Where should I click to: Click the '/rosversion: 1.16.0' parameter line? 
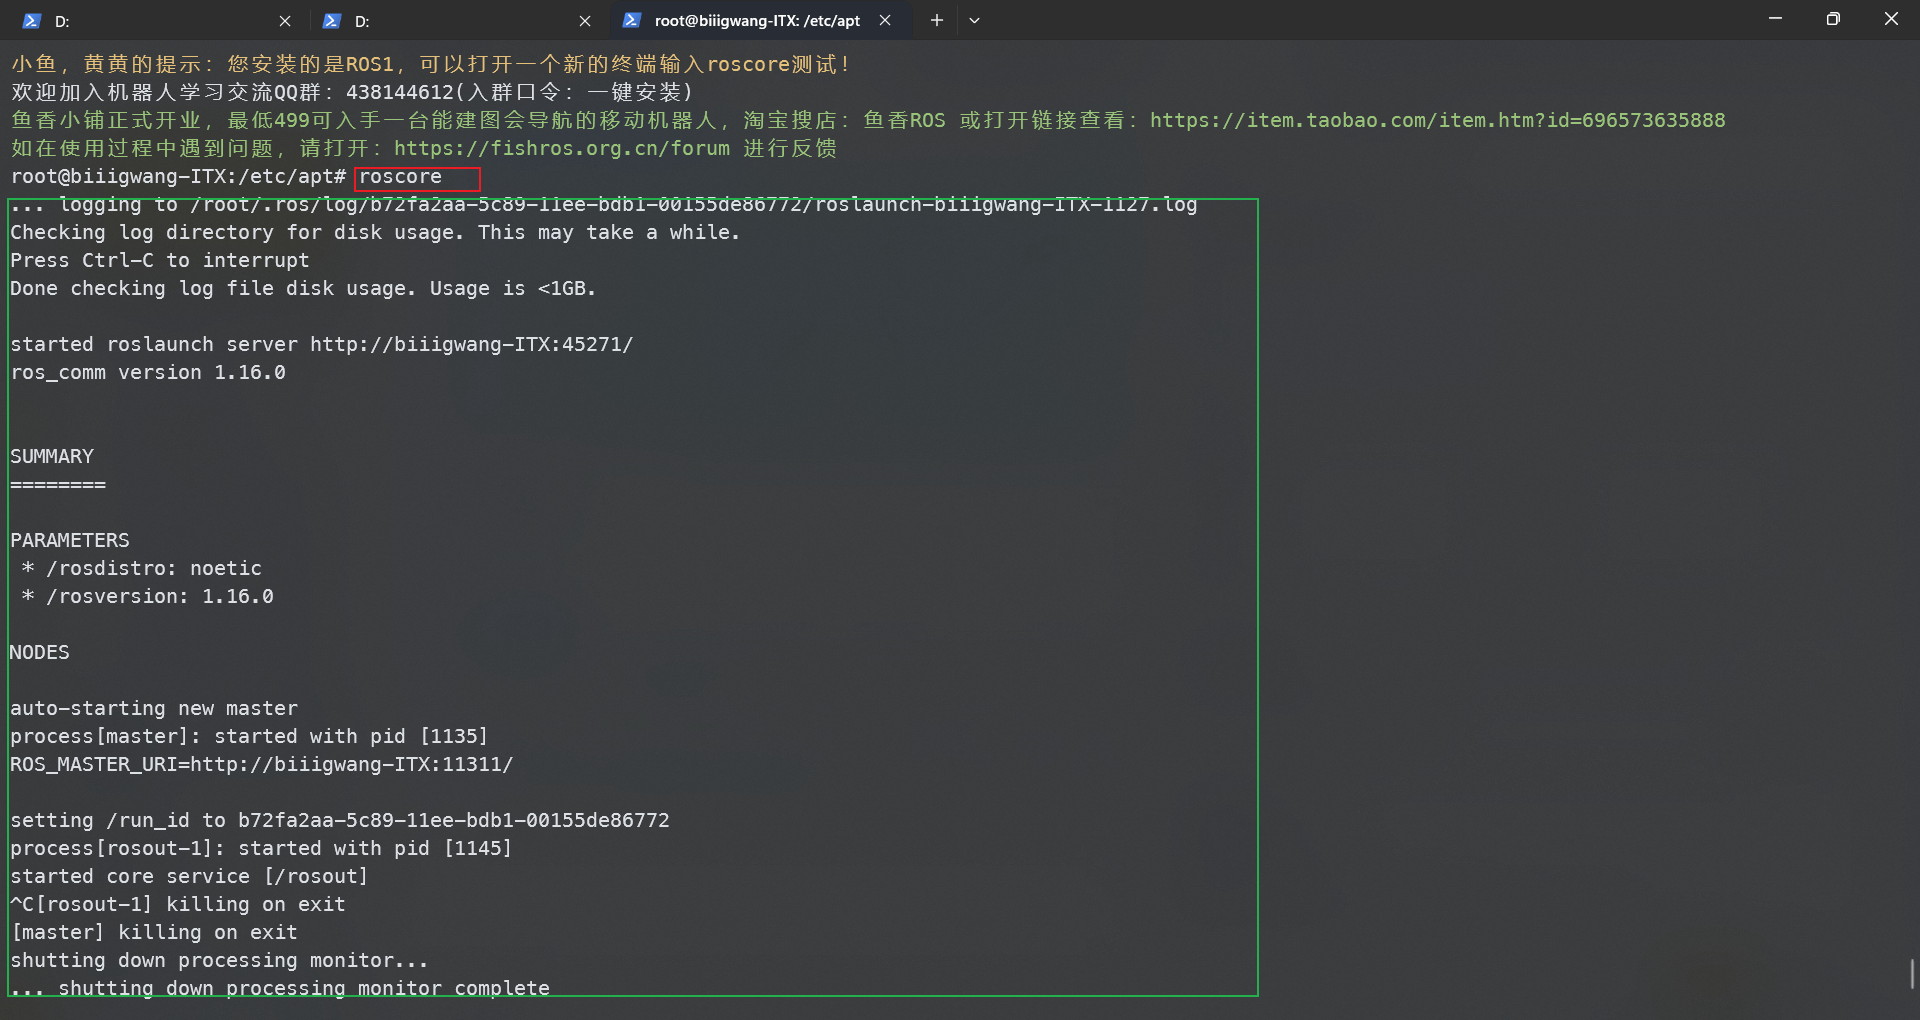[x=147, y=596]
